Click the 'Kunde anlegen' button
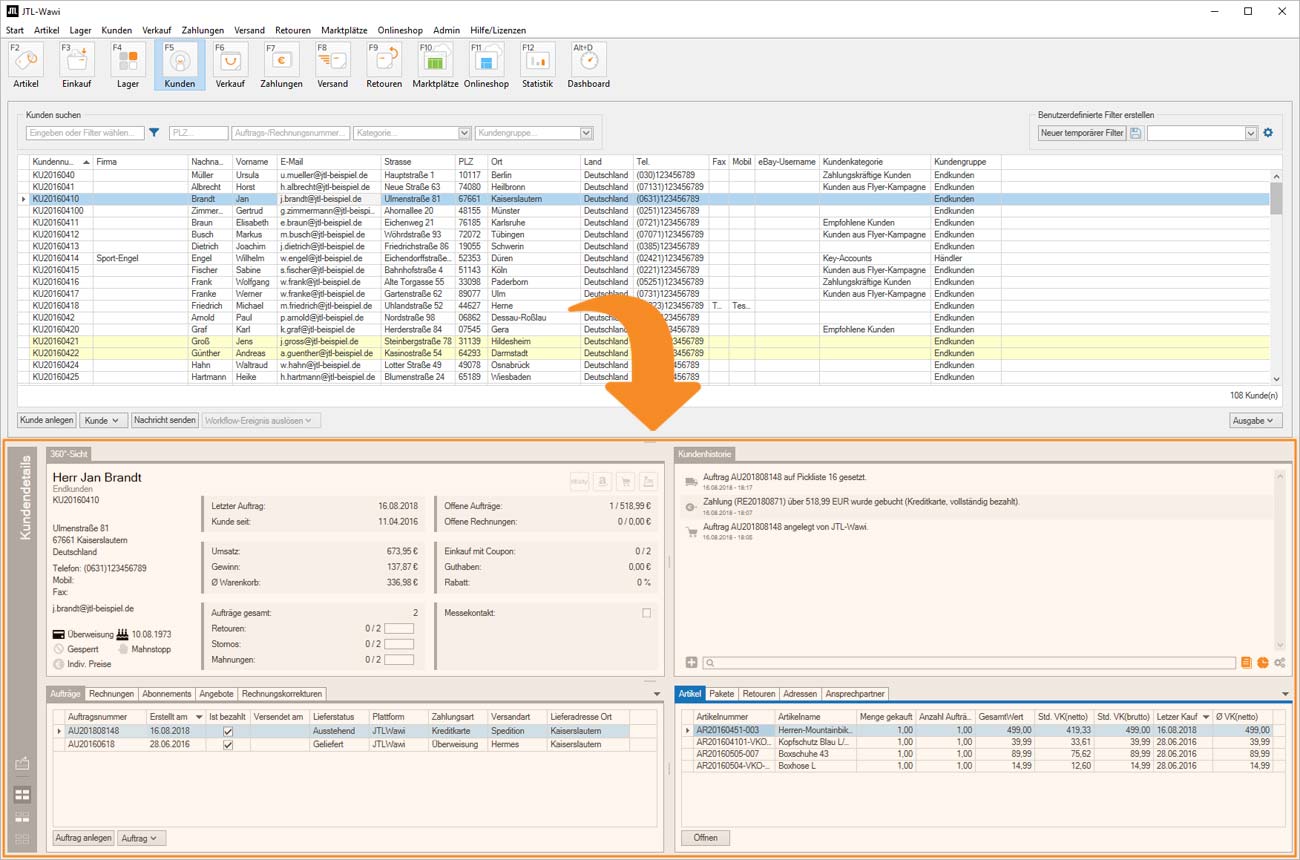The height and width of the screenshot is (860, 1300). (x=46, y=421)
